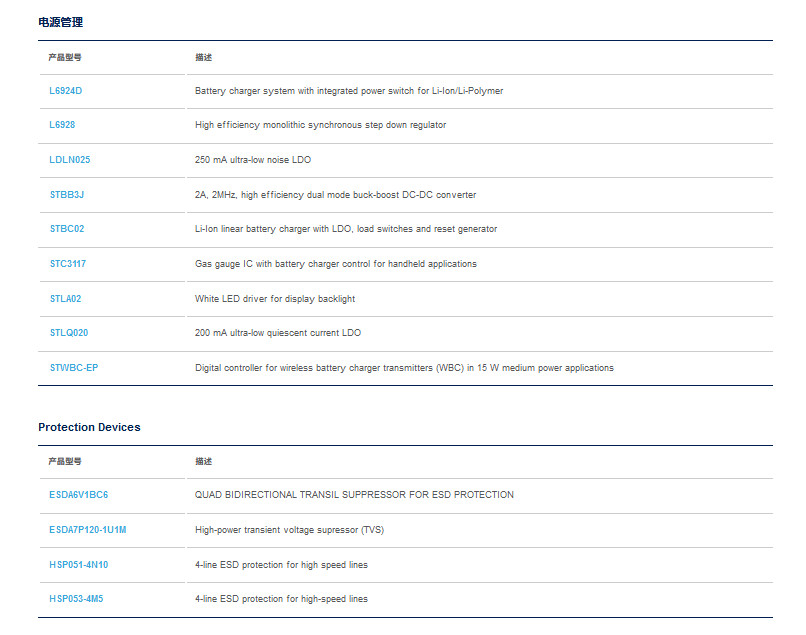Click the 描述 header in Protection Devices table
The image size is (806, 635).
204,461
